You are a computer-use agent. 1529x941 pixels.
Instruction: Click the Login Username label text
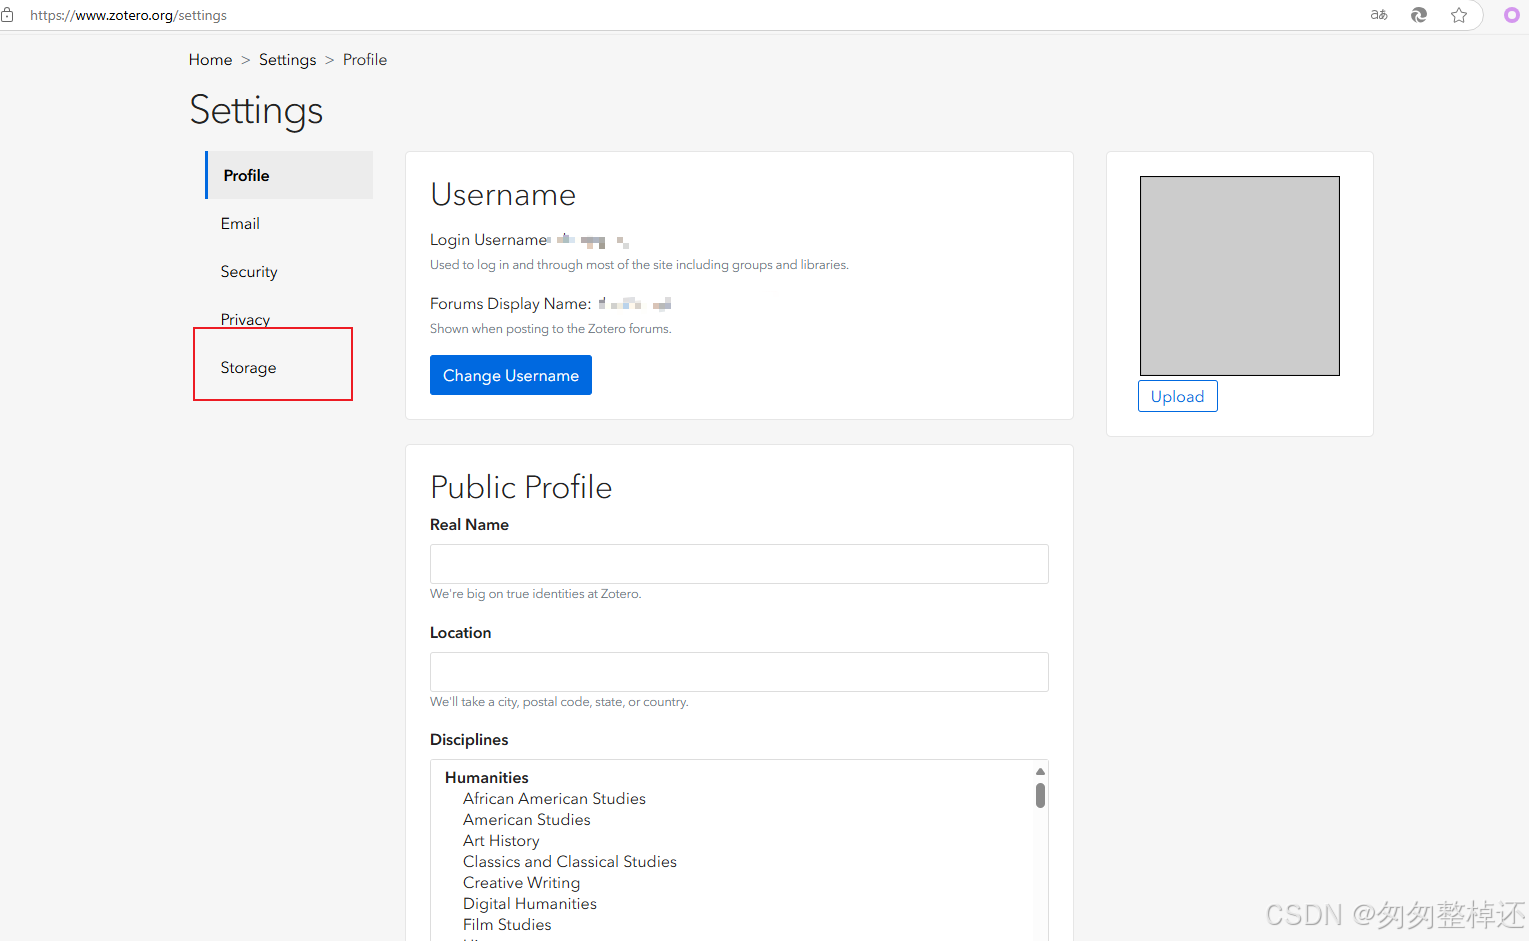[489, 240]
